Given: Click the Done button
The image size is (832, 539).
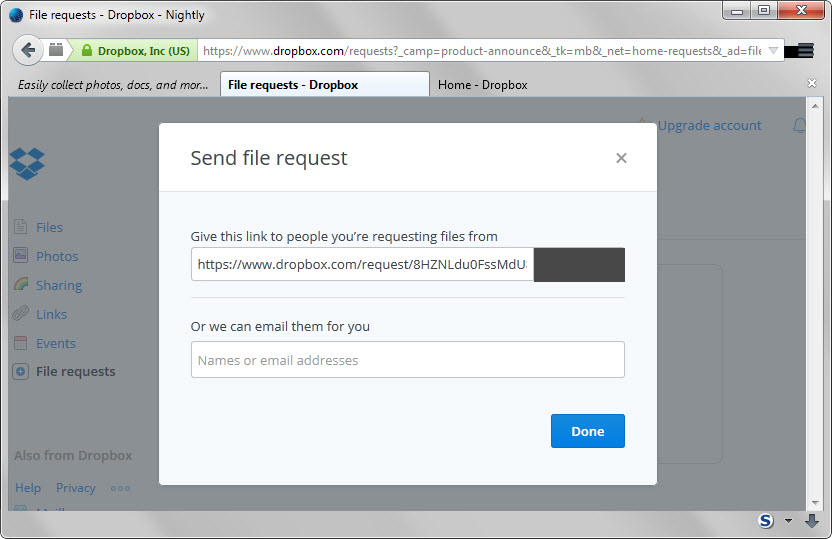Looking at the screenshot, I should point(587,431).
